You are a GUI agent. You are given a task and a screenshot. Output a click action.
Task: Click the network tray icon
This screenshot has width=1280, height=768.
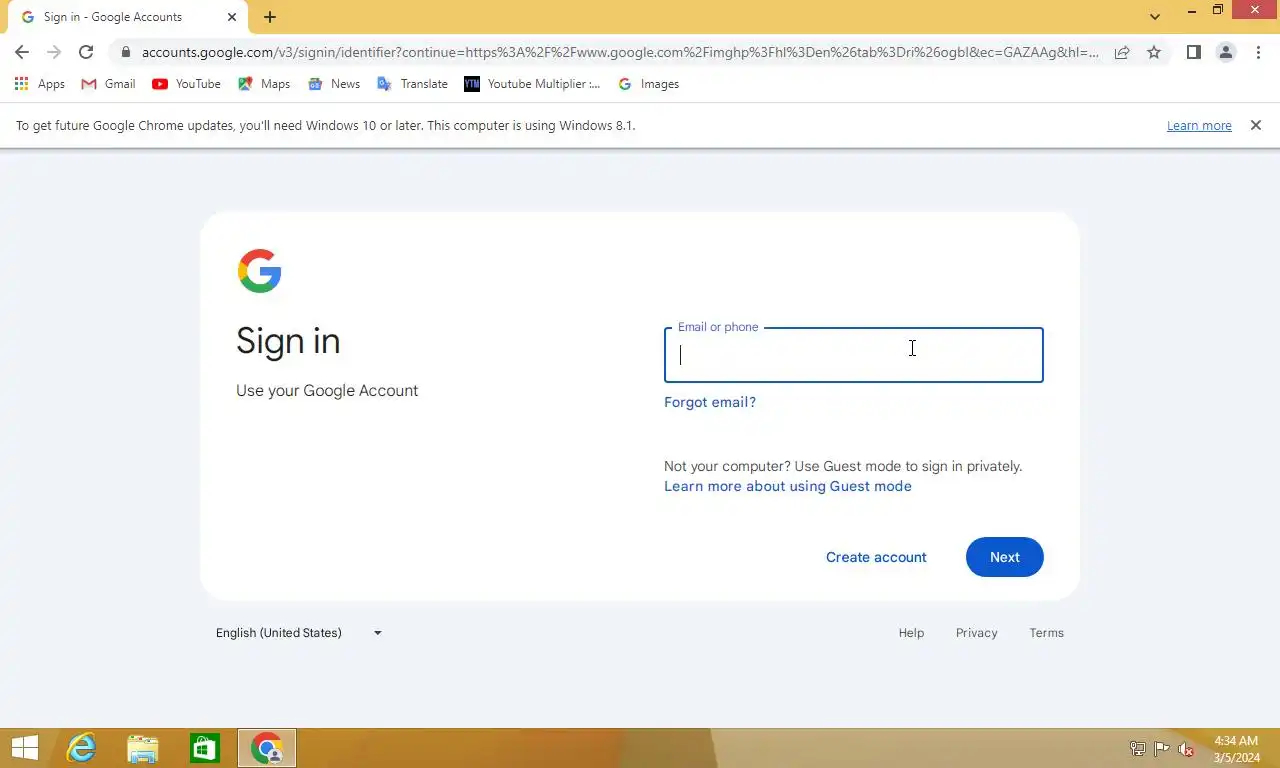[1138, 749]
